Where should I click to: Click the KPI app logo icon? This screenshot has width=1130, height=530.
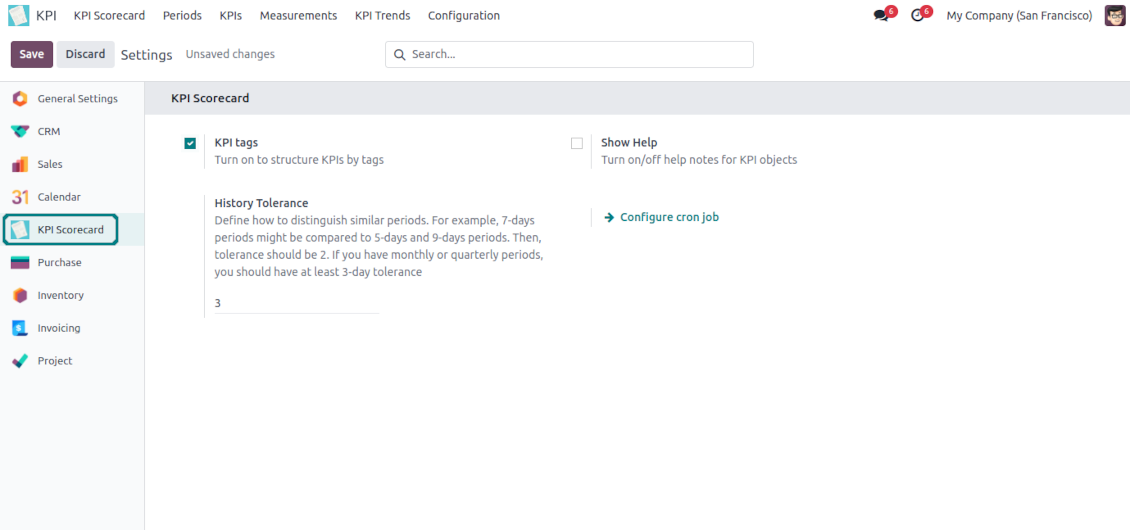[19, 15]
